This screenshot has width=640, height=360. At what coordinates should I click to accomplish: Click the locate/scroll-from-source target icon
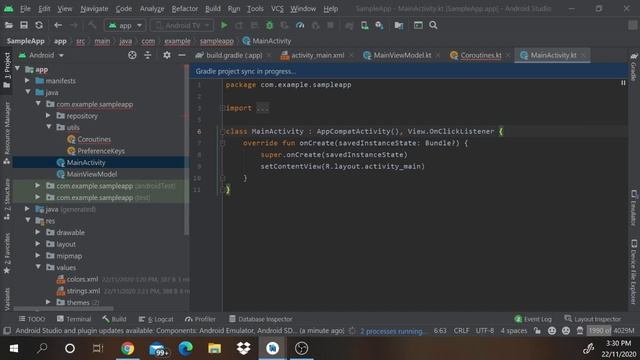pyautogui.click(x=132, y=55)
